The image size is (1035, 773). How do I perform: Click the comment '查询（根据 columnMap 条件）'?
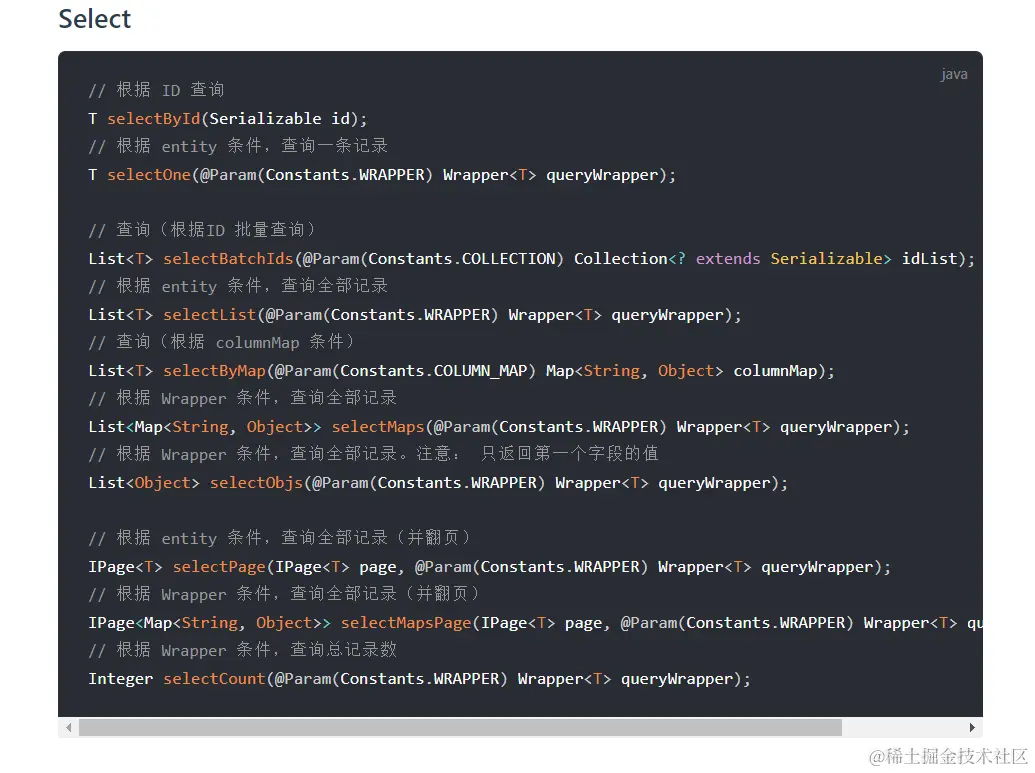click(236, 342)
